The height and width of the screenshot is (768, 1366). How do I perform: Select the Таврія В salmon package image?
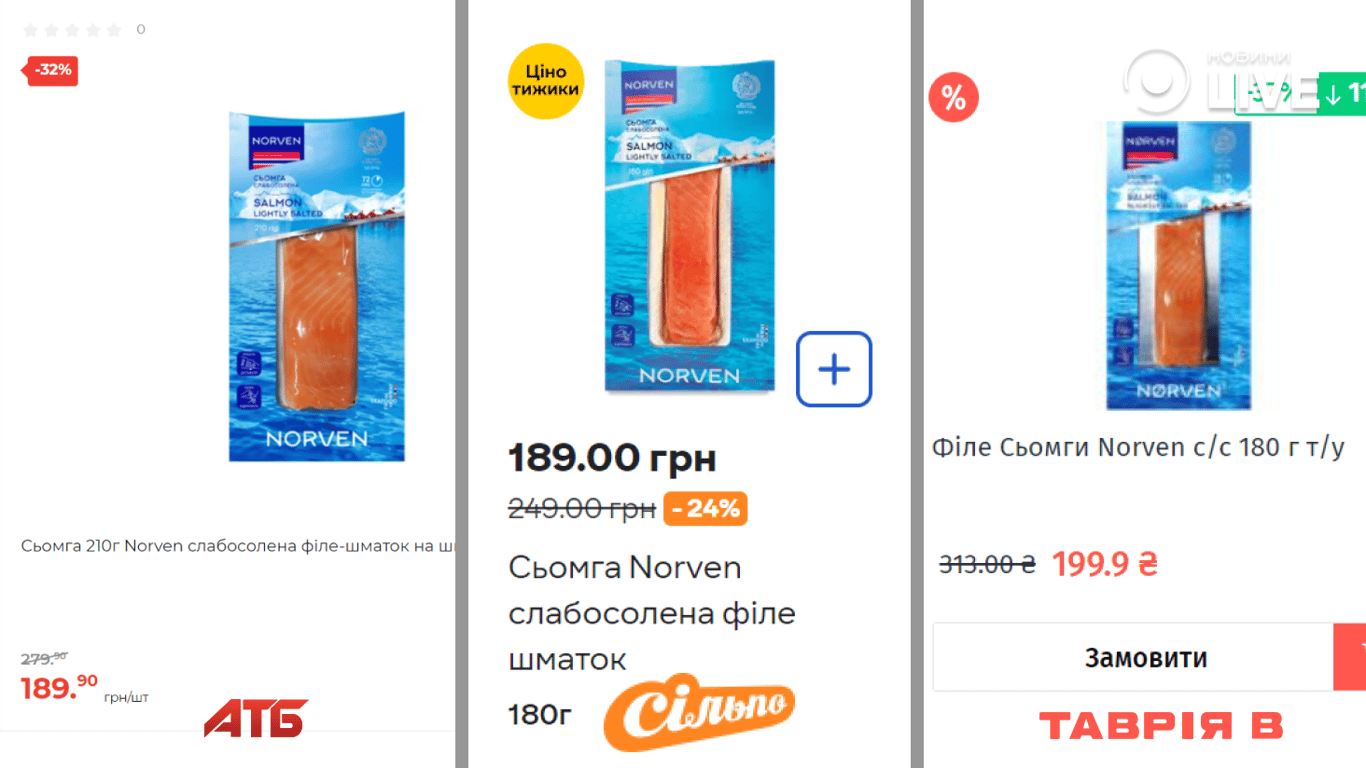click(x=1178, y=265)
